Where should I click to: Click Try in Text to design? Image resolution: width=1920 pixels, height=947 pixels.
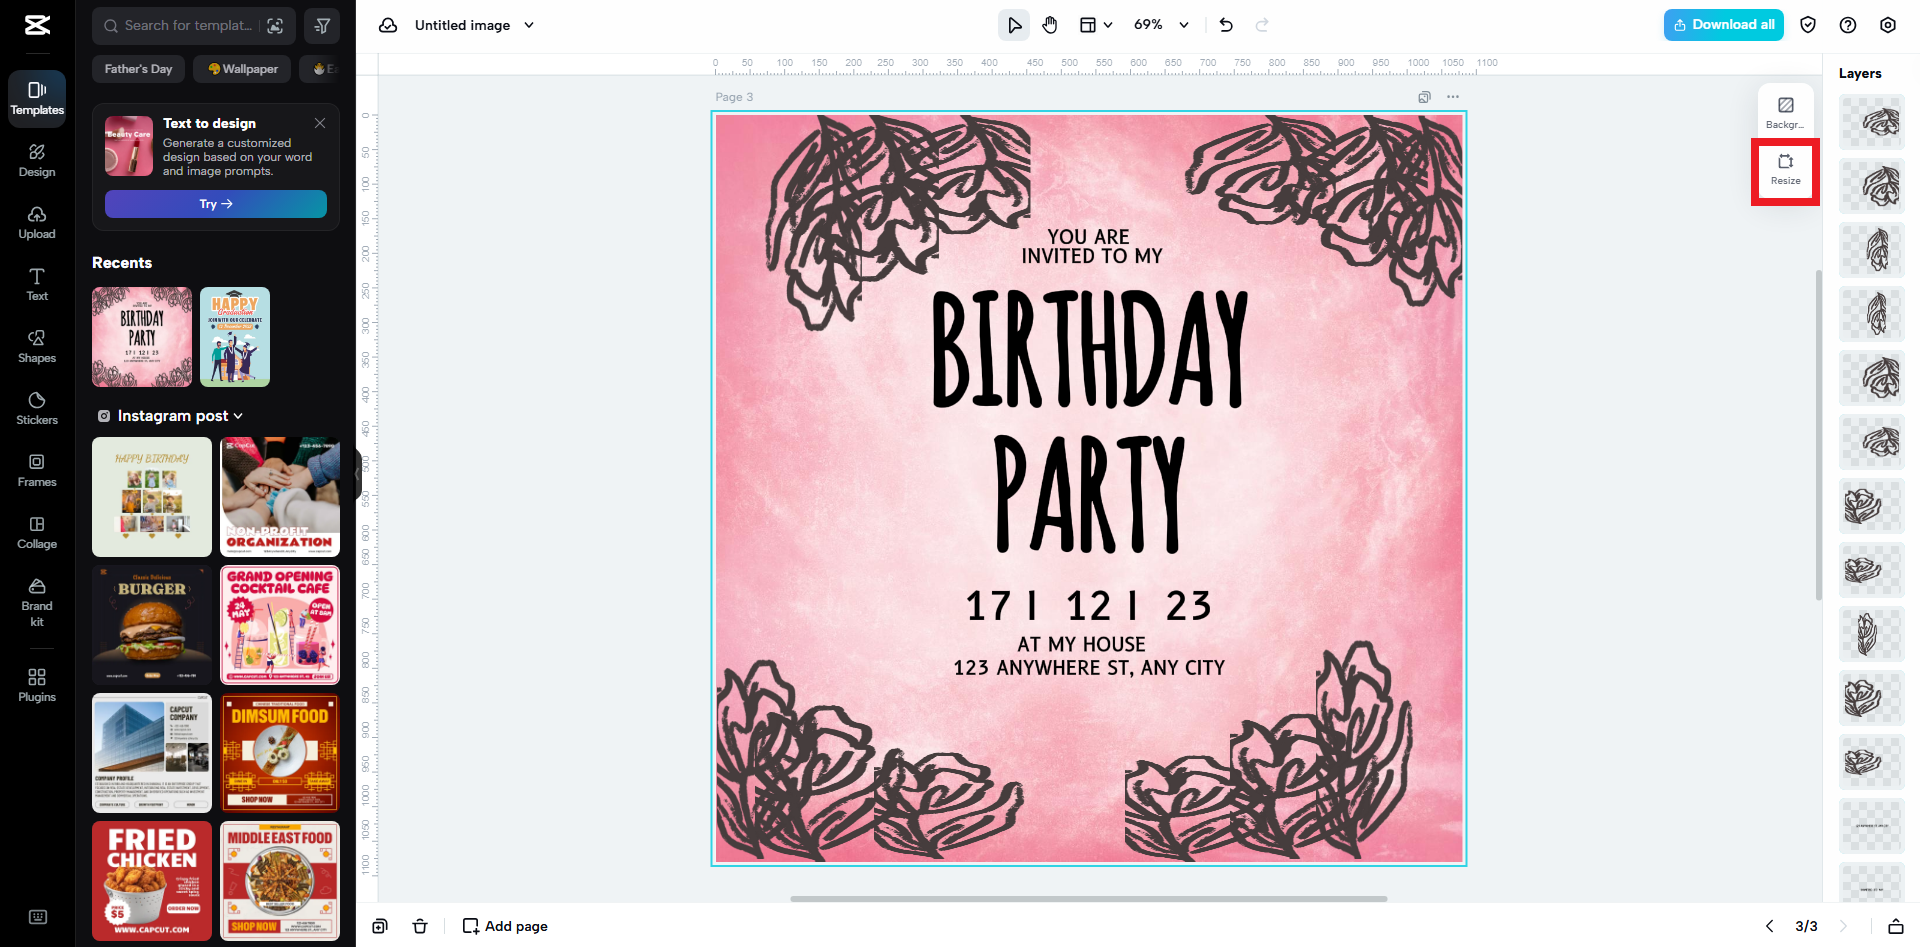click(x=216, y=204)
